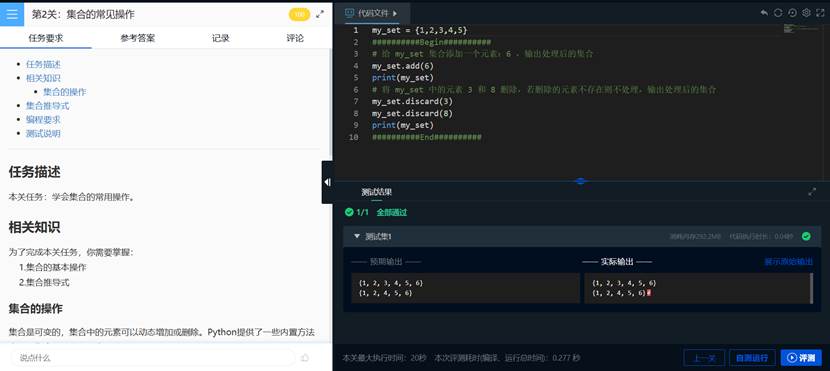Click the 任务描述 heading in the document

tap(34, 171)
